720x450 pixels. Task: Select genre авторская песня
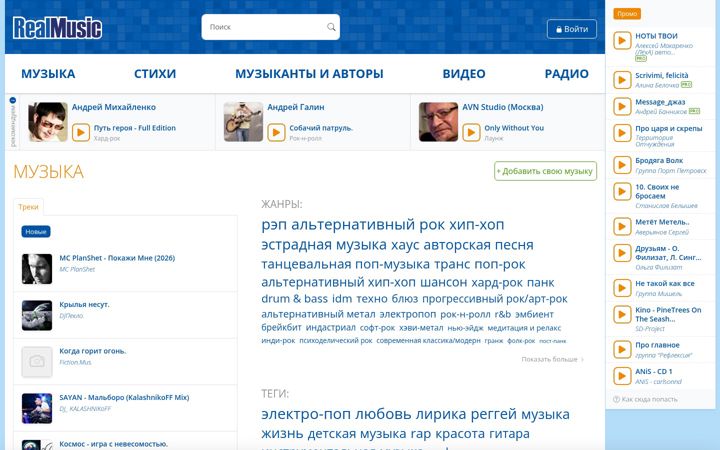[478, 245]
